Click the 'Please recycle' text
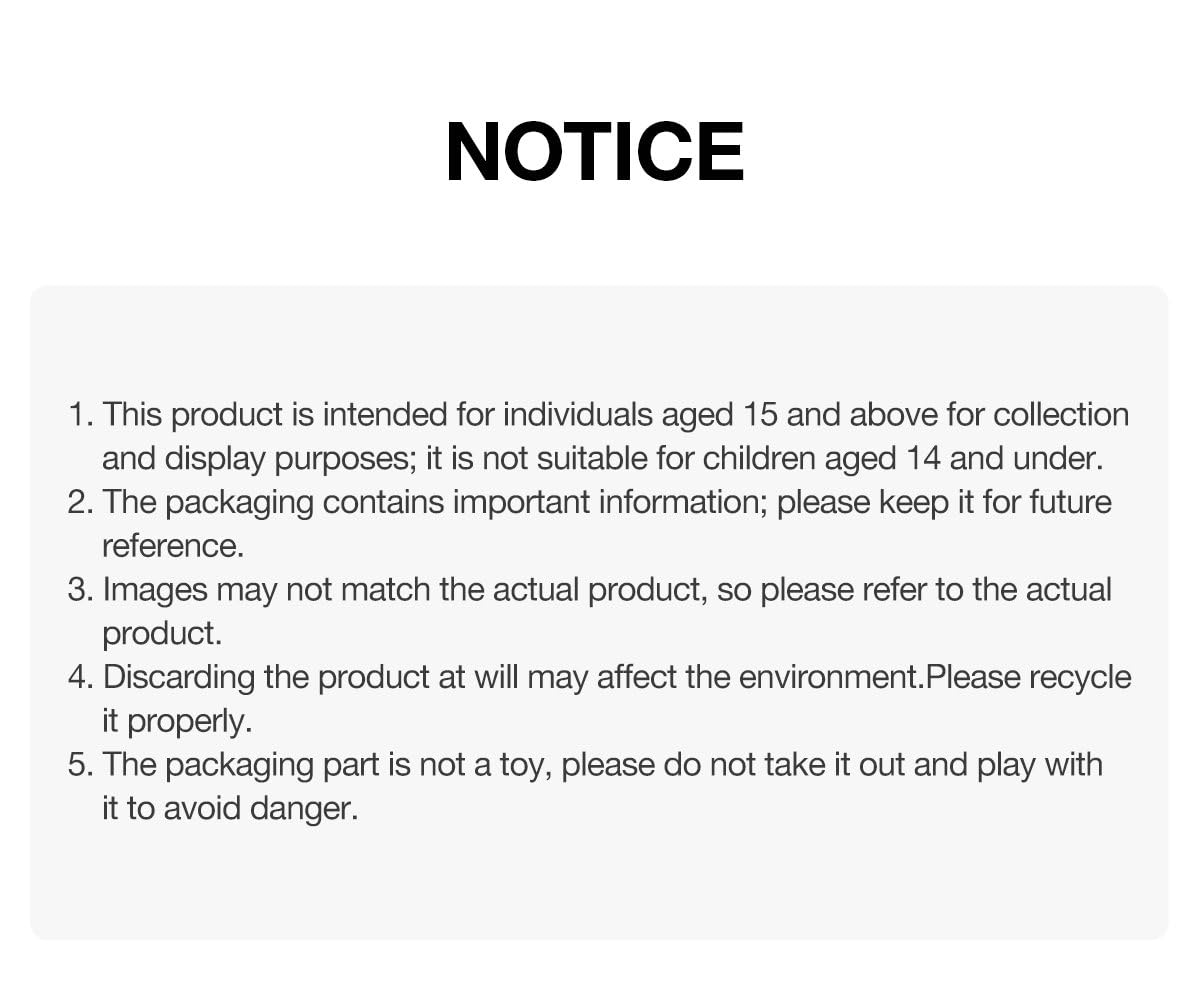The image size is (1200, 991). 1029,678
